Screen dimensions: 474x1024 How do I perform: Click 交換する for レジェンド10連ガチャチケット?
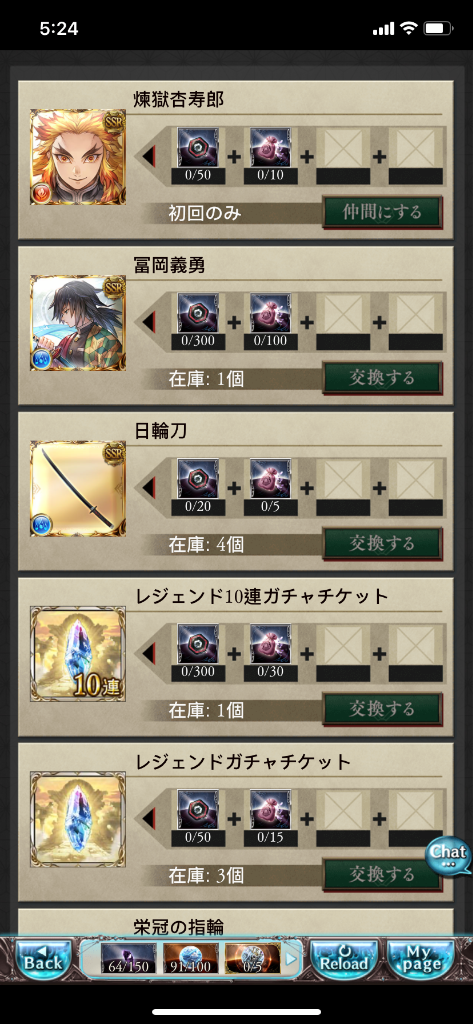pyautogui.click(x=383, y=709)
